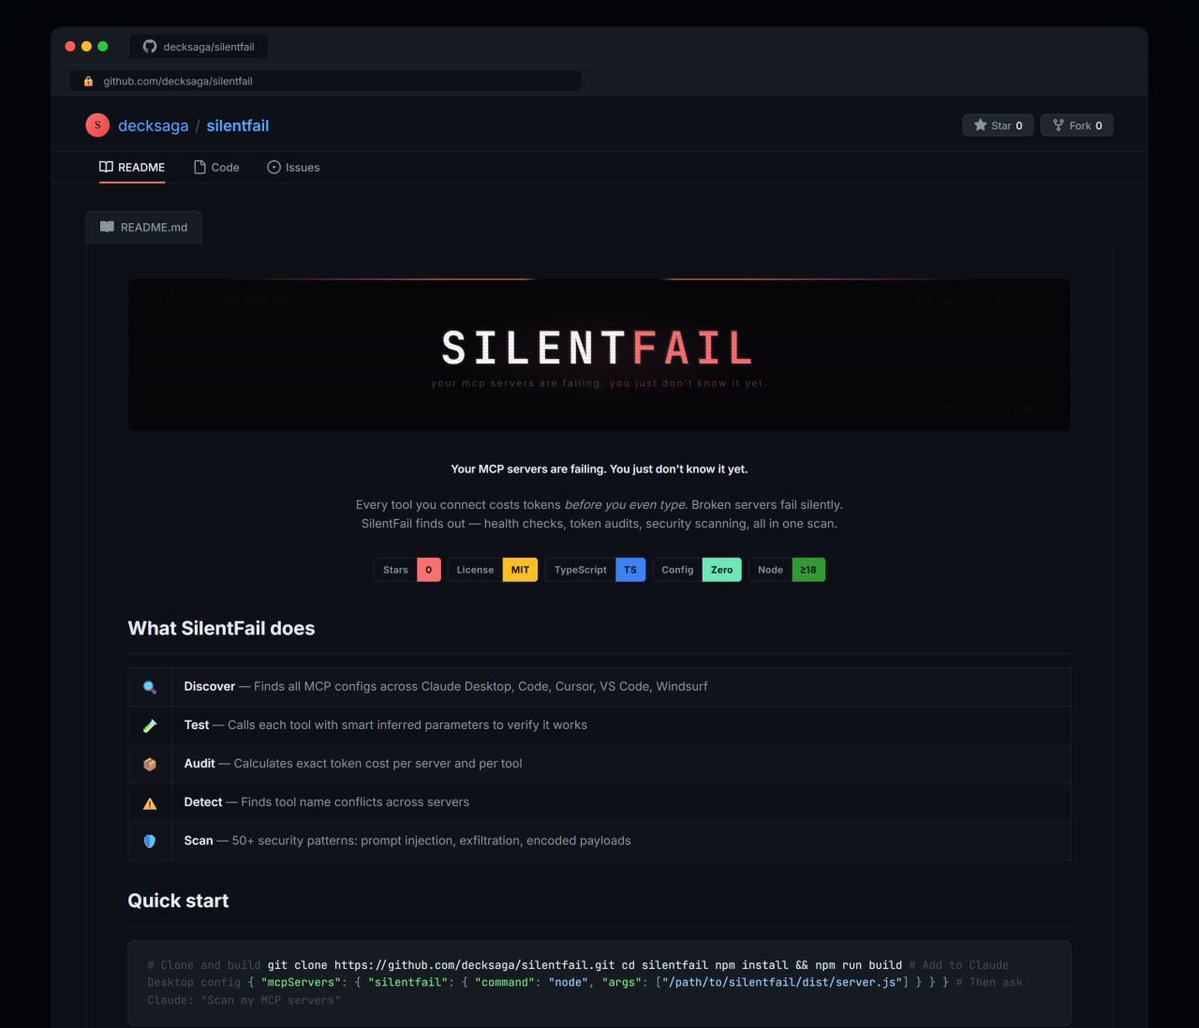Click the package icon in Audit row
The image size is (1199, 1028).
150,764
